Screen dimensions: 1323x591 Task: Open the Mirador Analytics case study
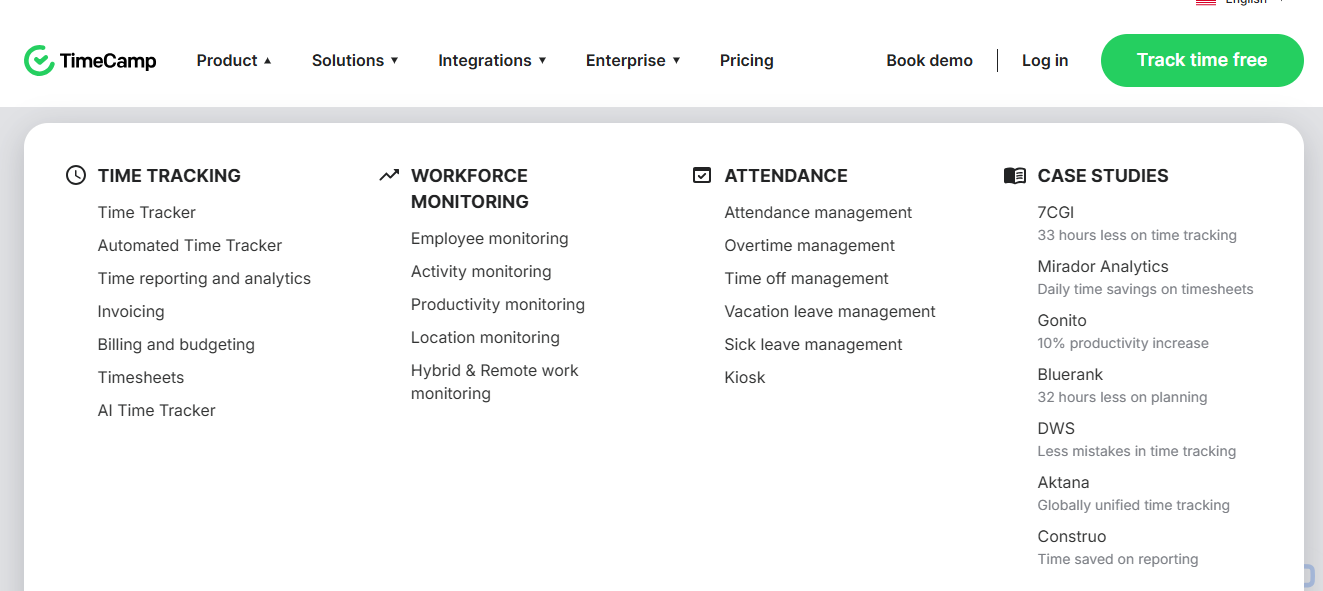(1103, 267)
